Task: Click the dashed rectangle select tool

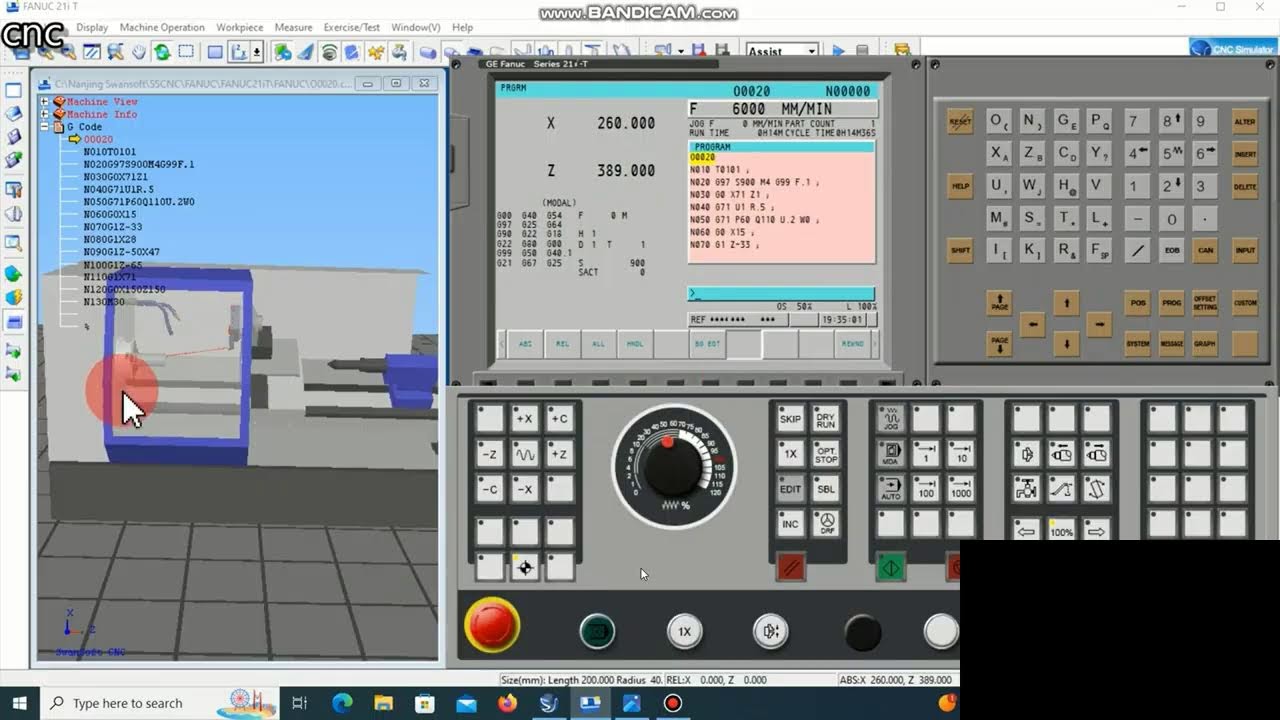Action: coord(186,52)
